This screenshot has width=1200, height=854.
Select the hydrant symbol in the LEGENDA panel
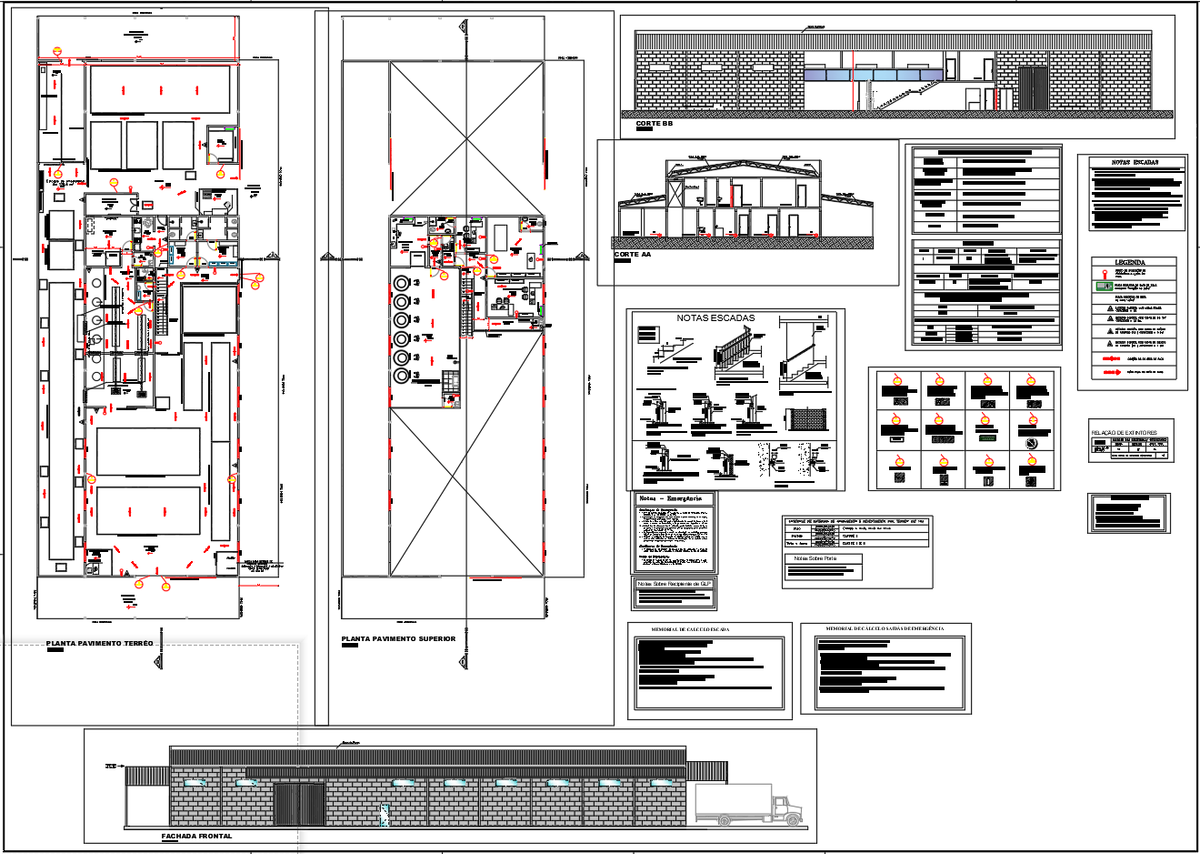coord(1105,273)
